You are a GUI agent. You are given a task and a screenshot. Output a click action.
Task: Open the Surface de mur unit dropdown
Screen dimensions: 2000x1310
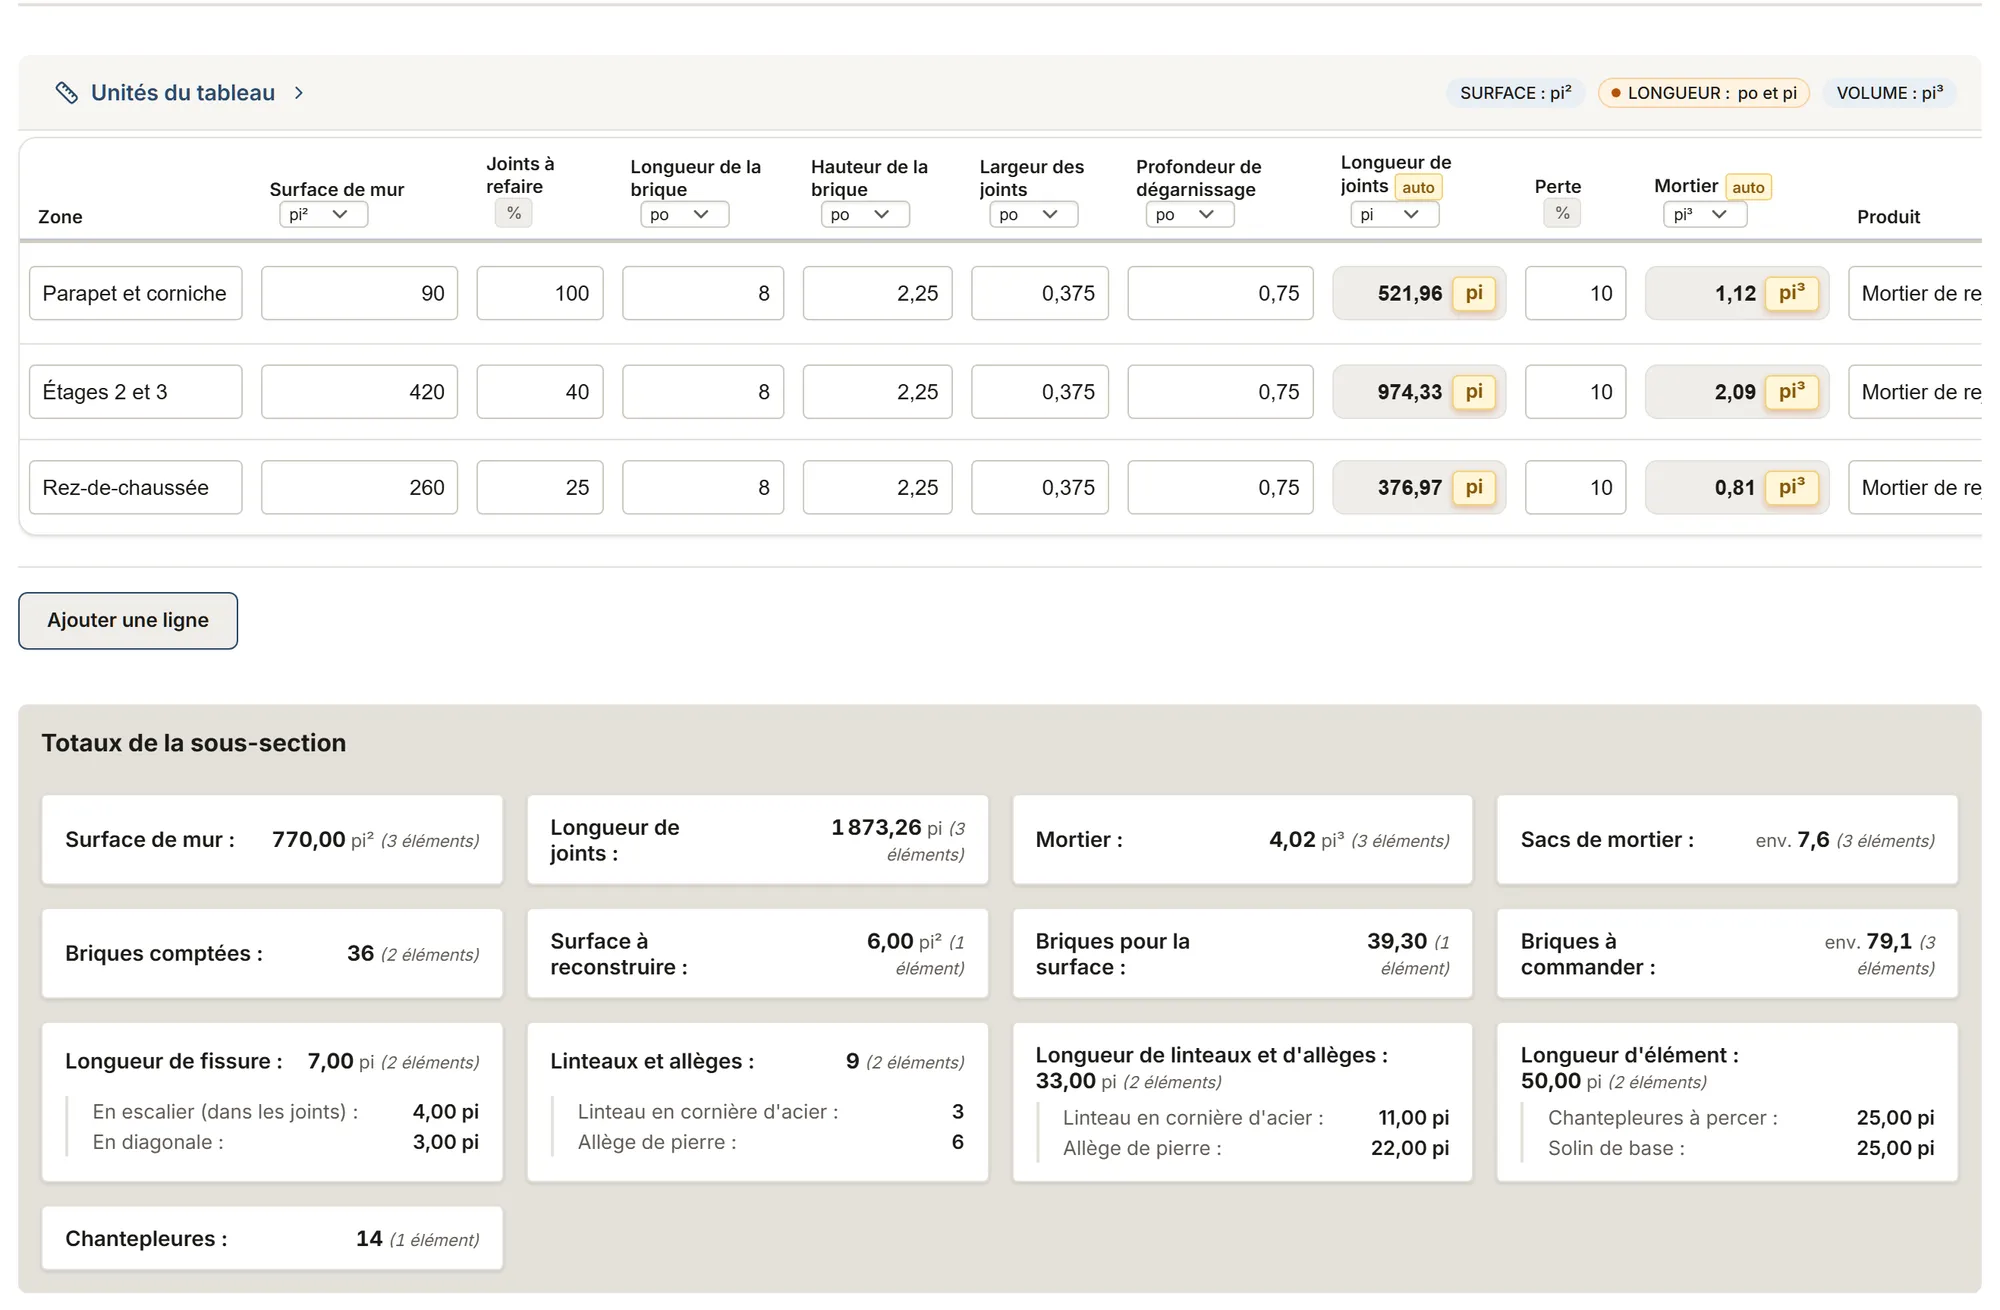(x=323, y=214)
